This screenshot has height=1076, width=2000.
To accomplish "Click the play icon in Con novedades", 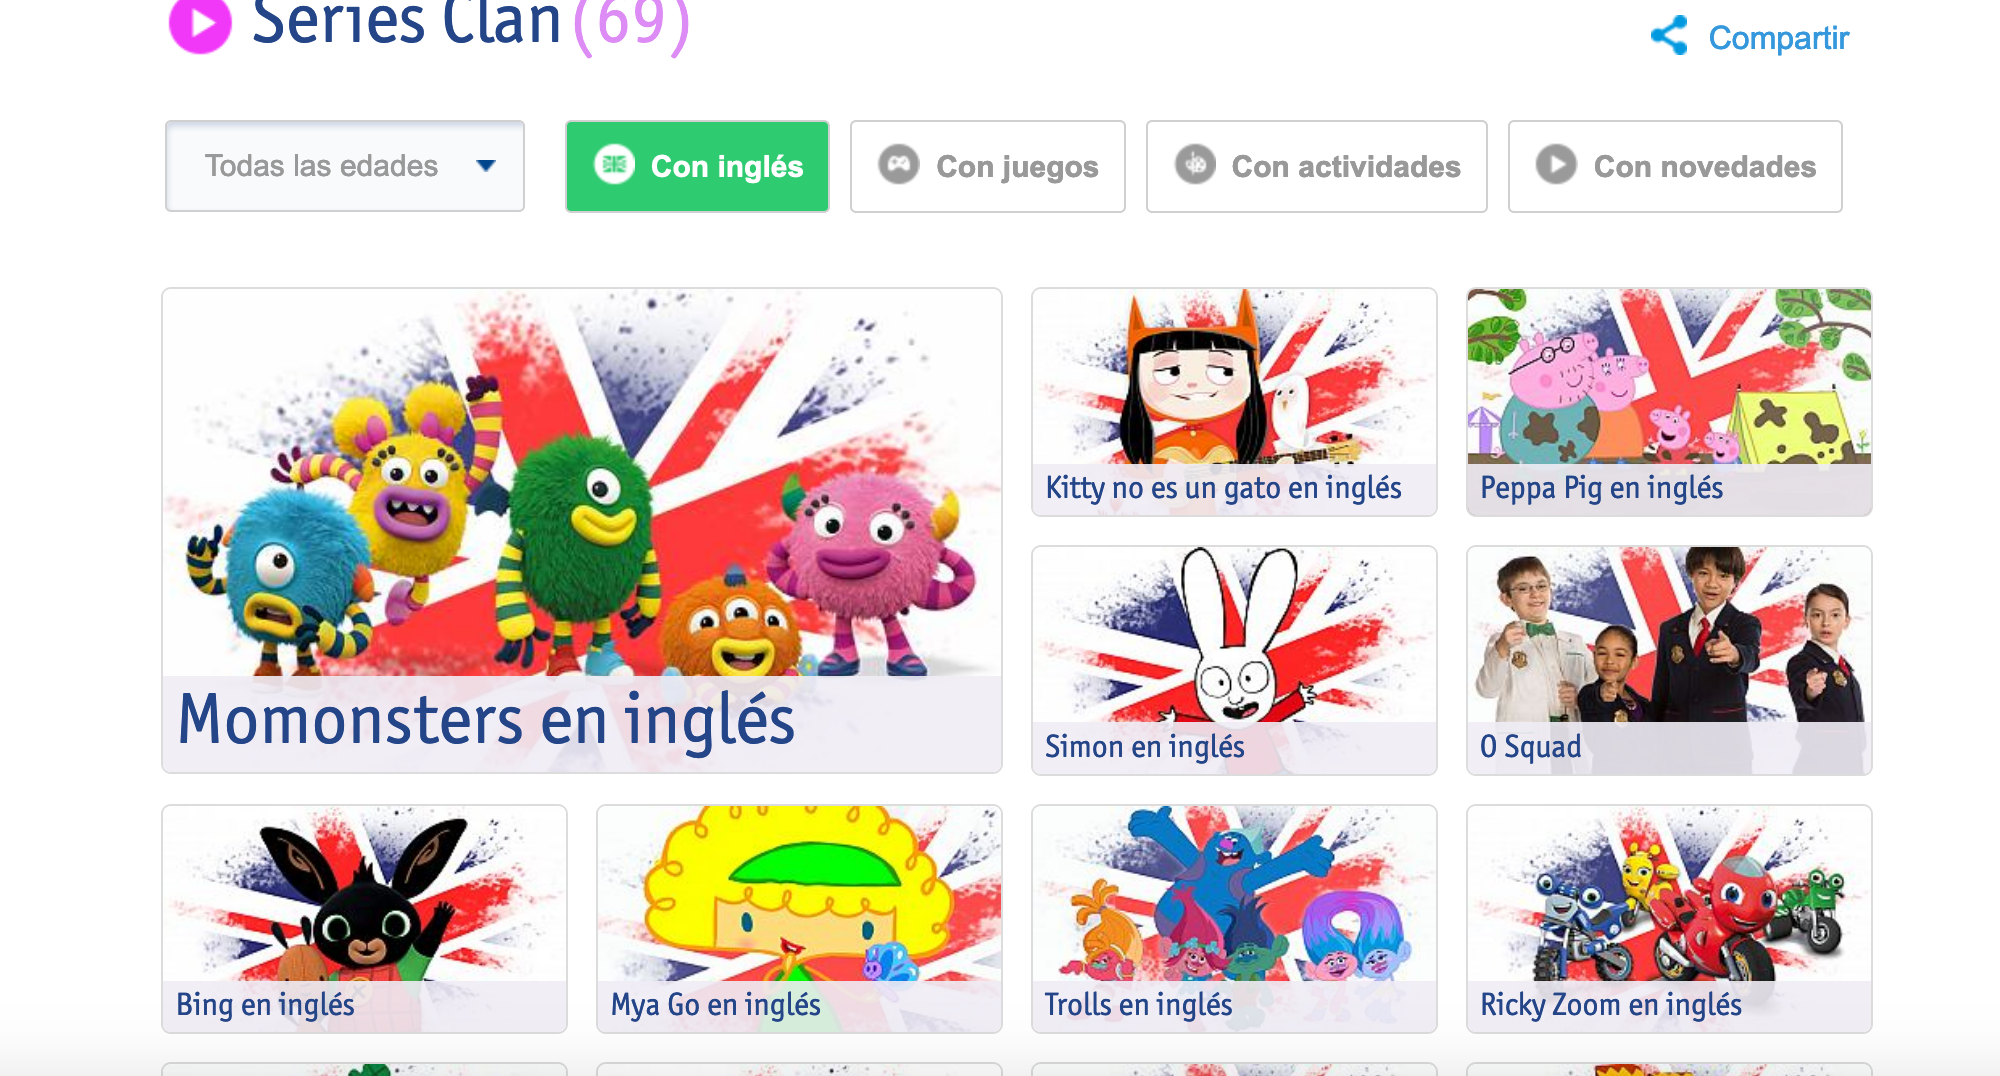I will [x=1556, y=164].
